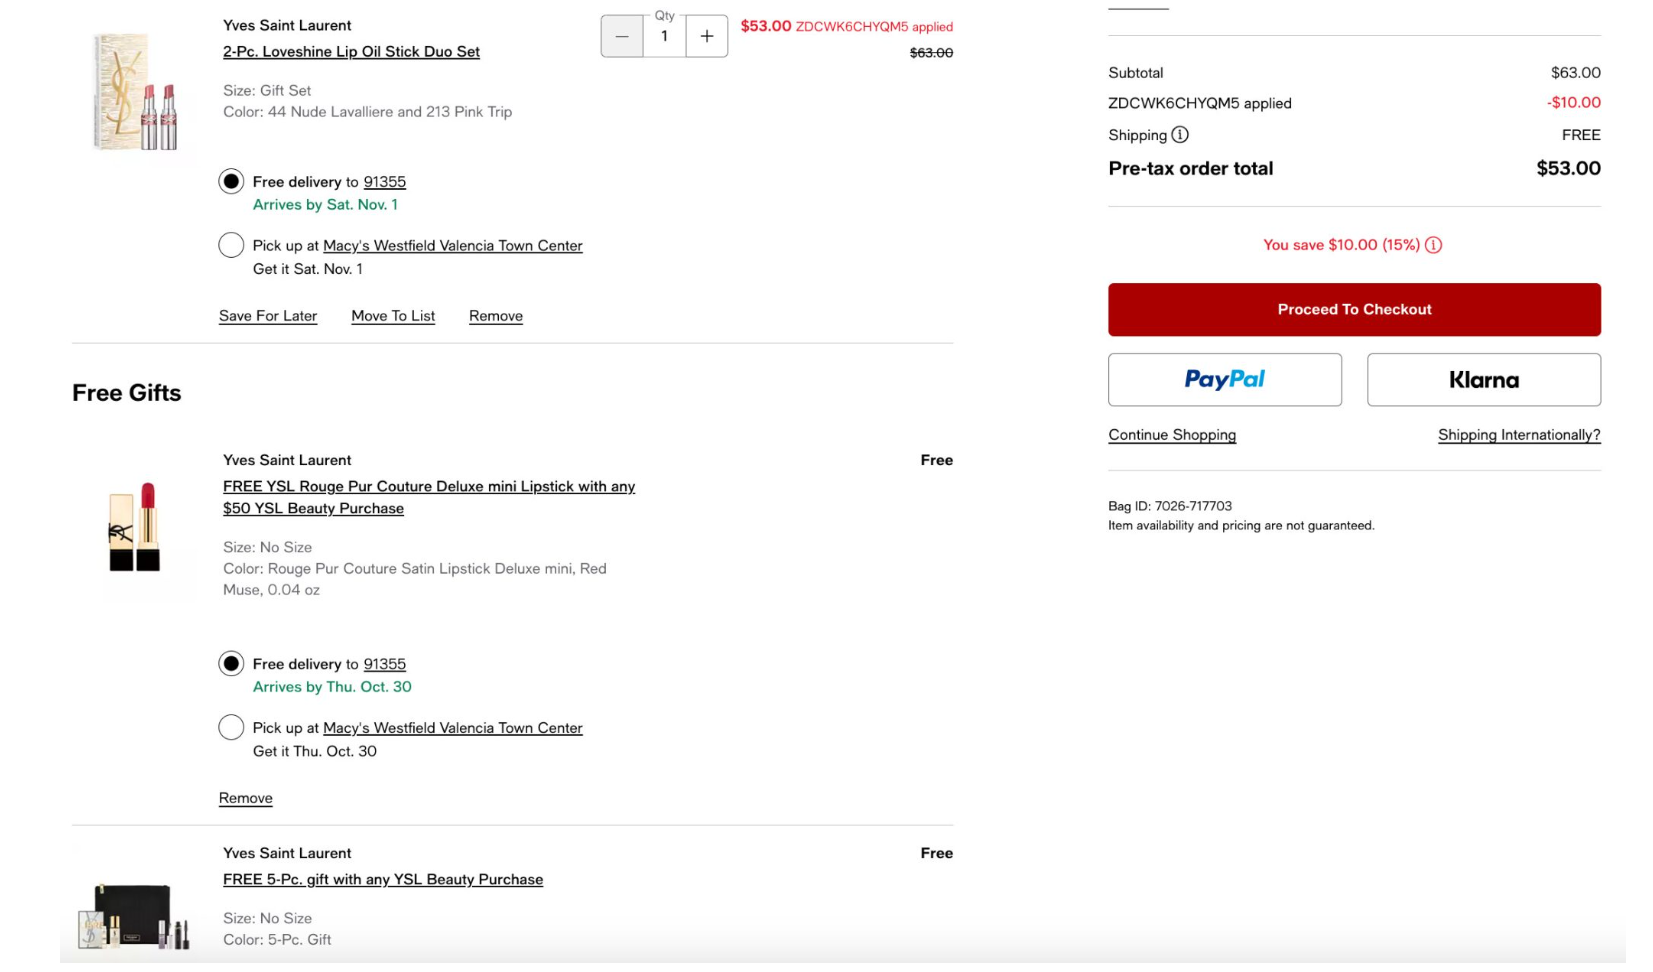Click the Arrives by Thu. Oct. 30 text
Screen dimensions: 1653x972
click(x=332, y=687)
